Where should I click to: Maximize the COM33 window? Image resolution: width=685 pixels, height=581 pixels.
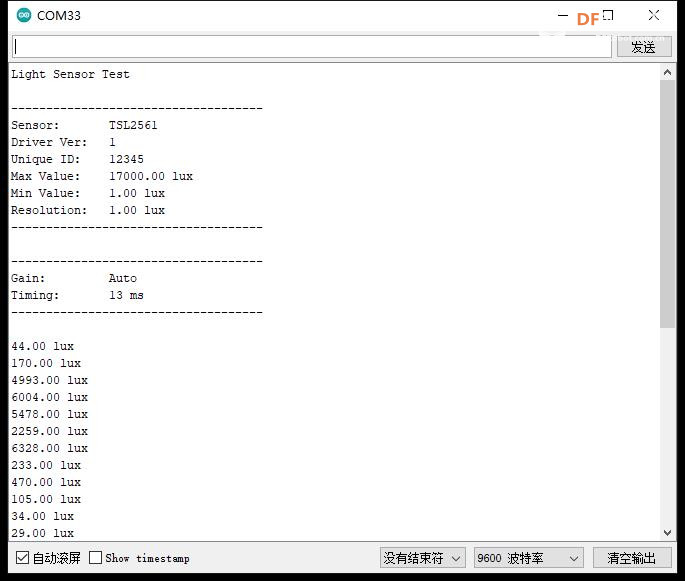click(x=608, y=16)
